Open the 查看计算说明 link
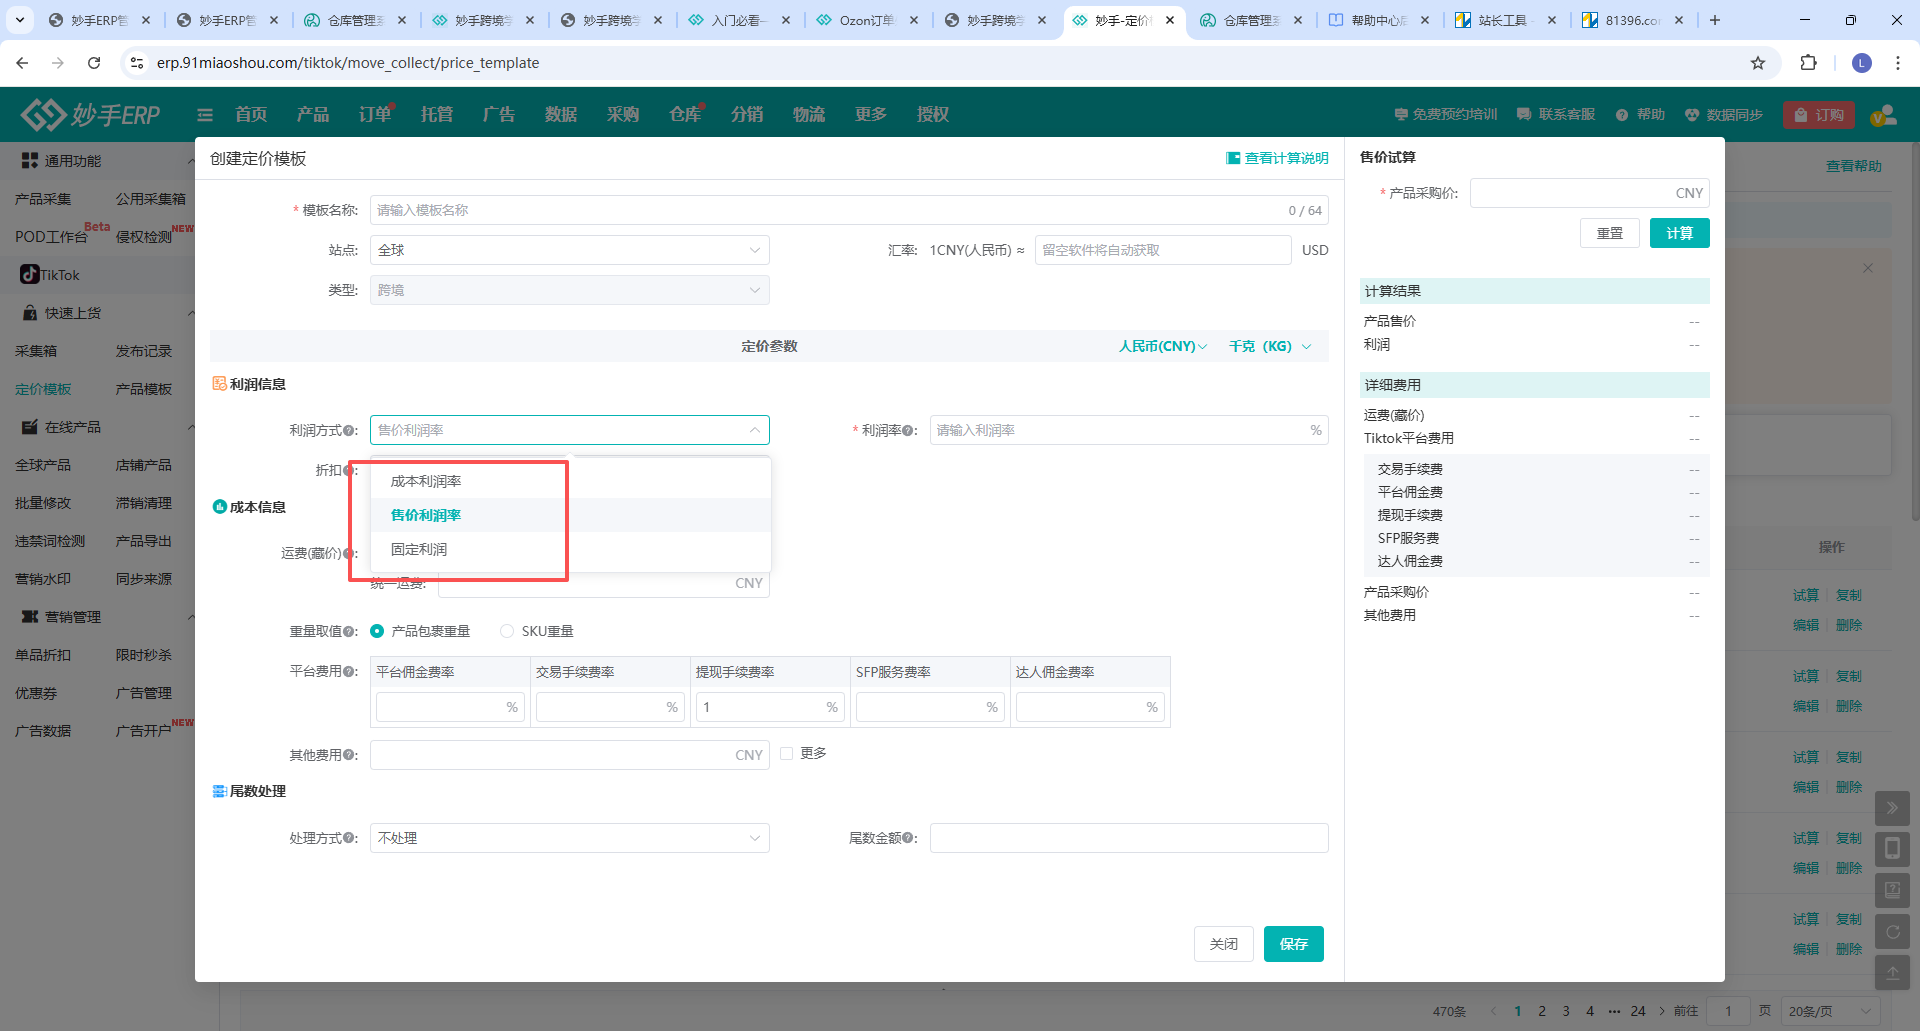The height and width of the screenshot is (1031, 1920). click(x=1277, y=158)
